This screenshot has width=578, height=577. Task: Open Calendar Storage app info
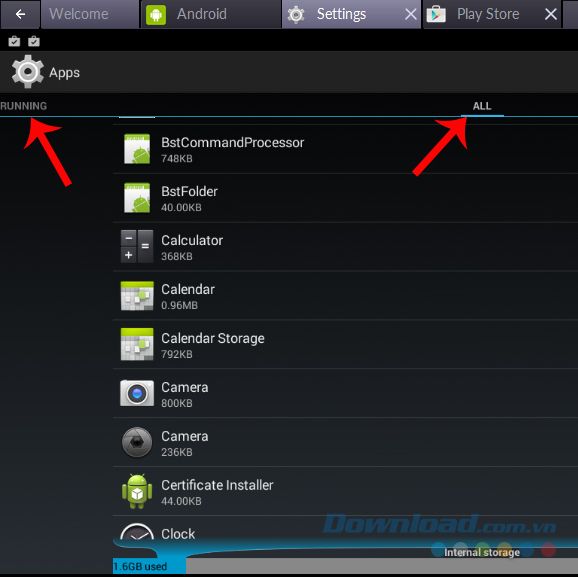(x=345, y=345)
